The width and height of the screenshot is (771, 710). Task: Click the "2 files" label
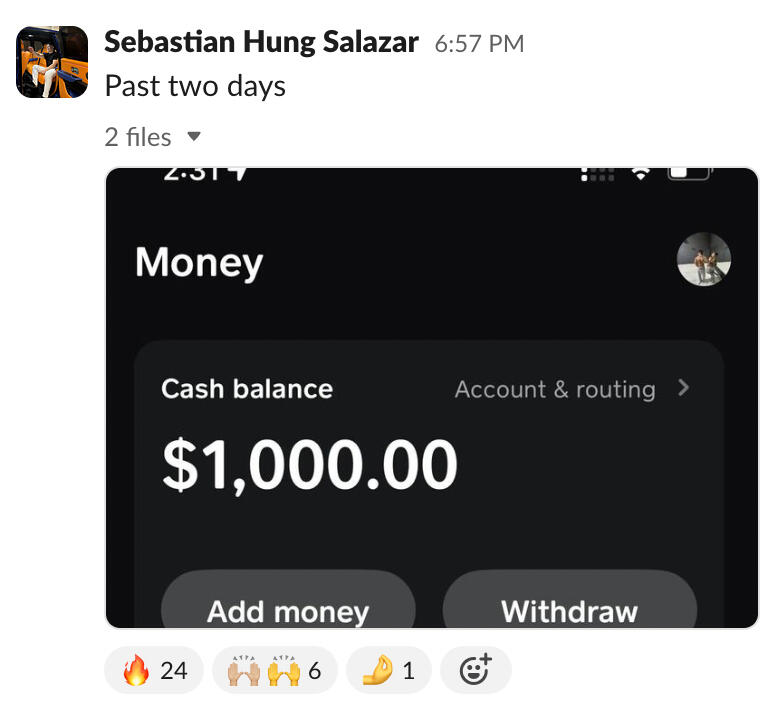(x=138, y=136)
